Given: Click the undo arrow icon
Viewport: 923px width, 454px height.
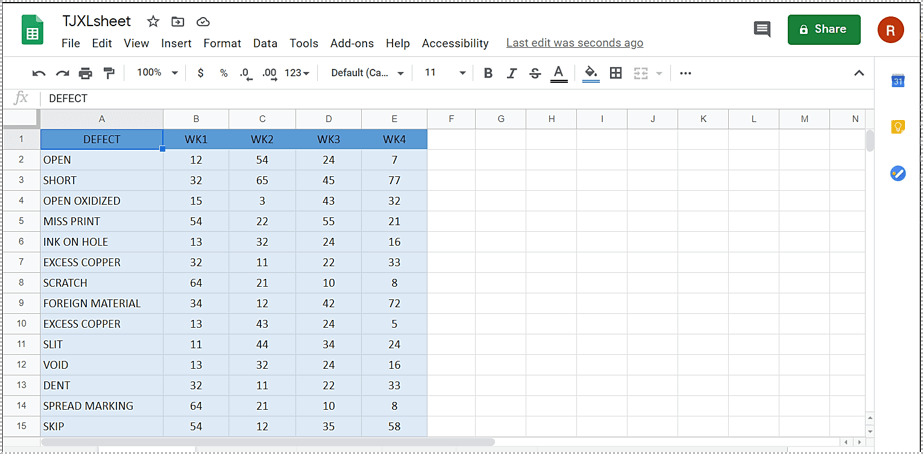Looking at the screenshot, I should tap(39, 73).
